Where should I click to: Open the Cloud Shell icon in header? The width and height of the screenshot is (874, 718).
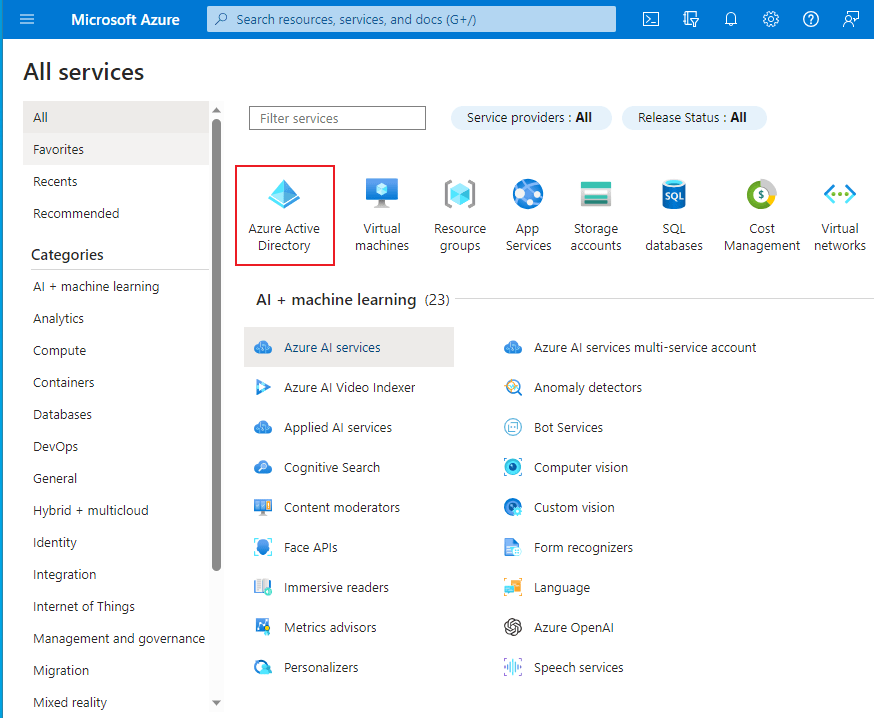(x=651, y=19)
